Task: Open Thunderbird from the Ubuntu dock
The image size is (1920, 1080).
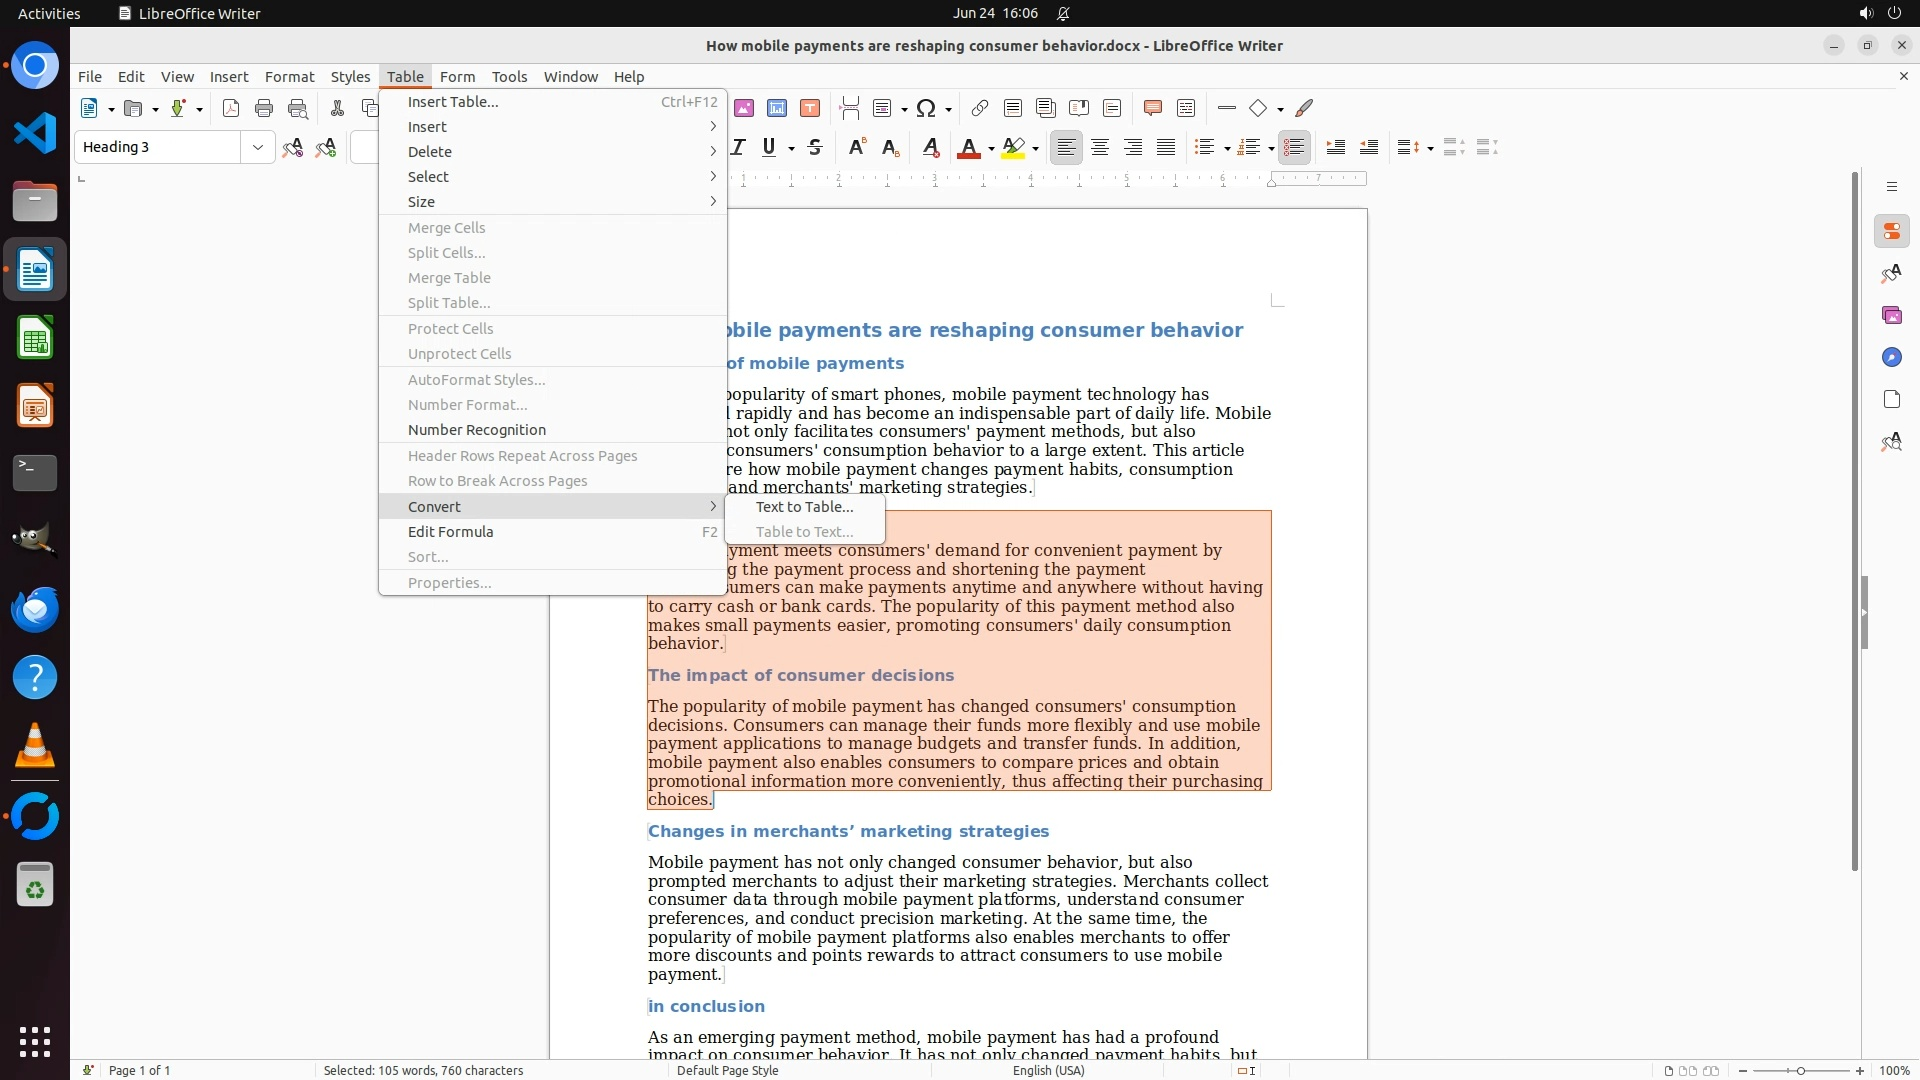Action: [x=35, y=609]
